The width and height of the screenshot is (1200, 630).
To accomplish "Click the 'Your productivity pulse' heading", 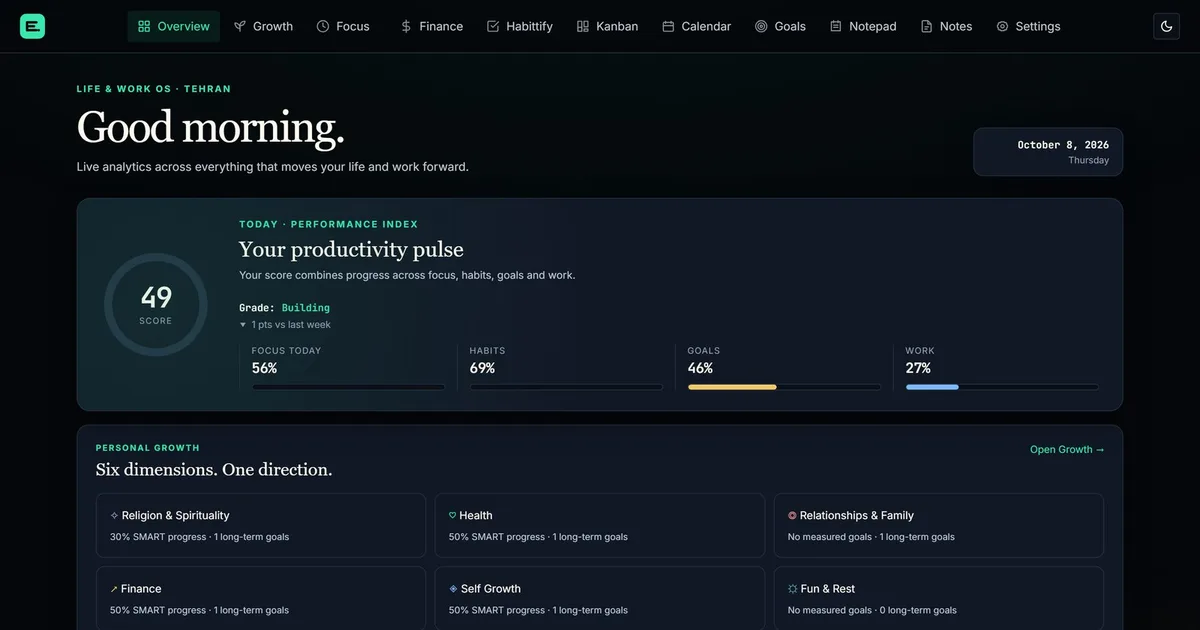I will pos(351,249).
